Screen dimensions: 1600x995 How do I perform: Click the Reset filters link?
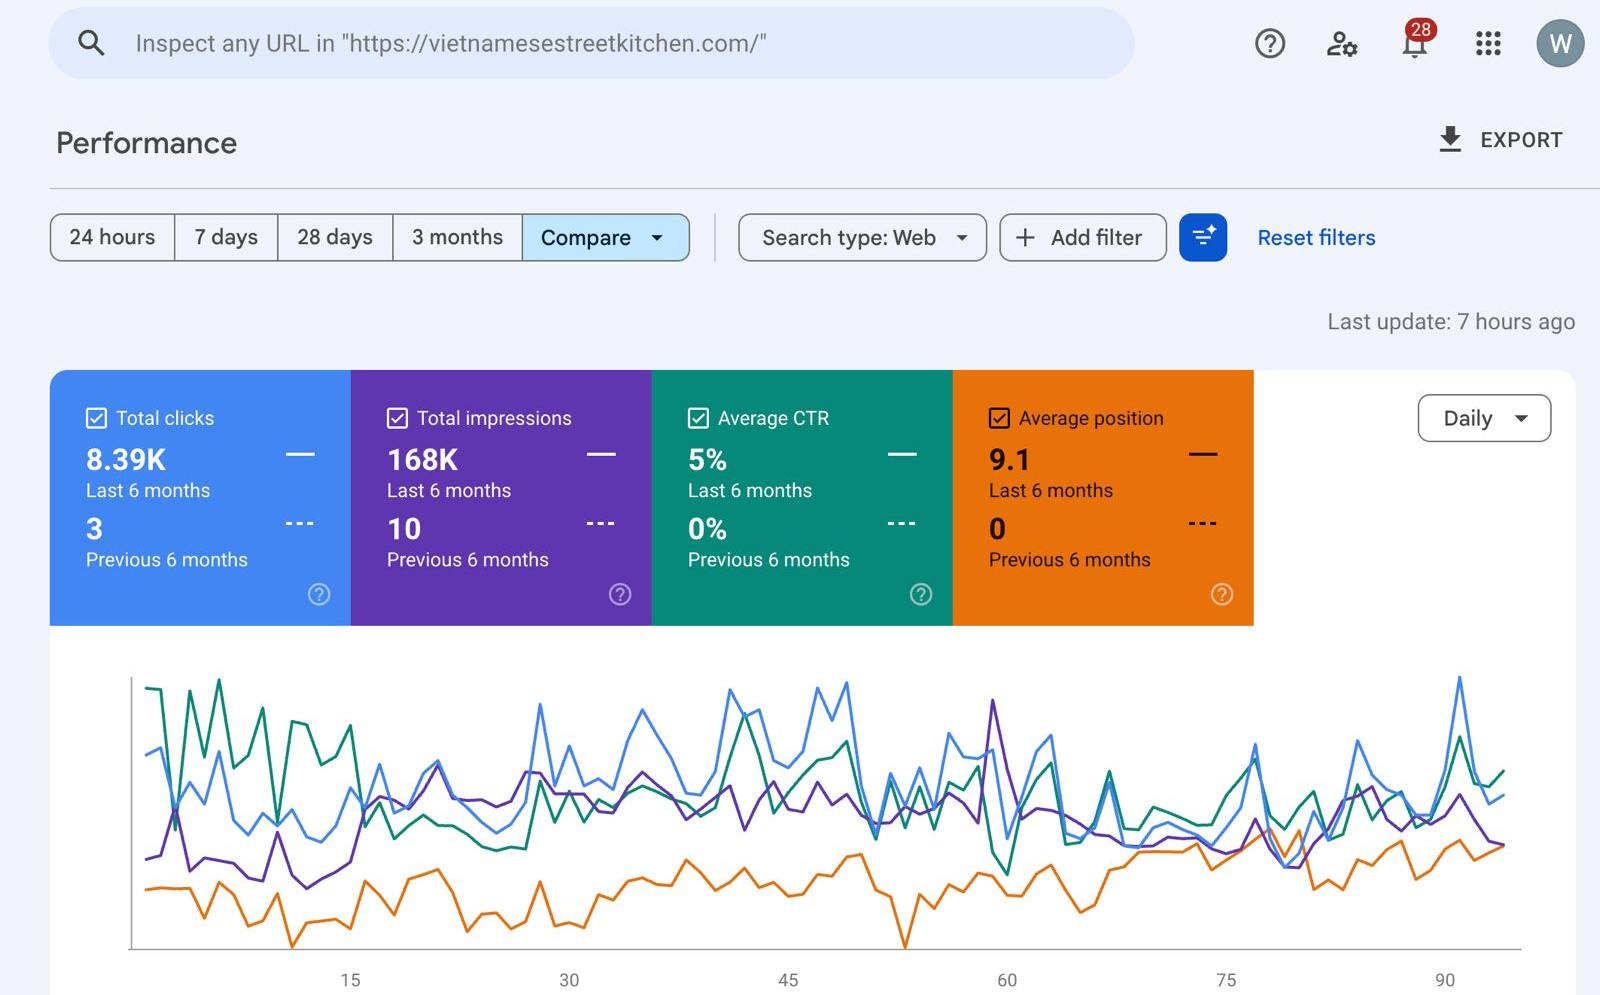coord(1316,238)
